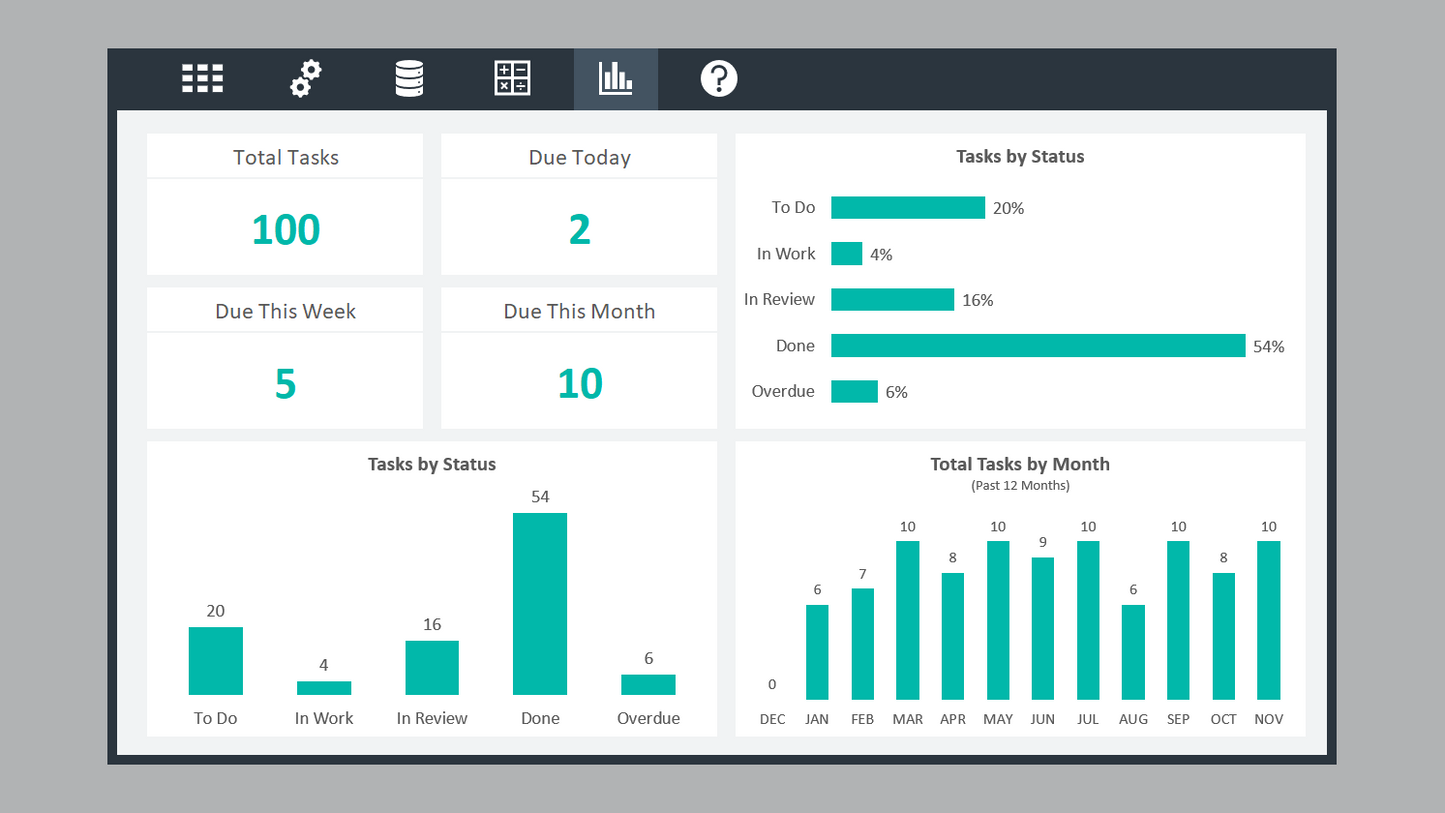The height and width of the screenshot is (813, 1445).
Task: Open the calculator icon
Action: [x=512, y=79]
